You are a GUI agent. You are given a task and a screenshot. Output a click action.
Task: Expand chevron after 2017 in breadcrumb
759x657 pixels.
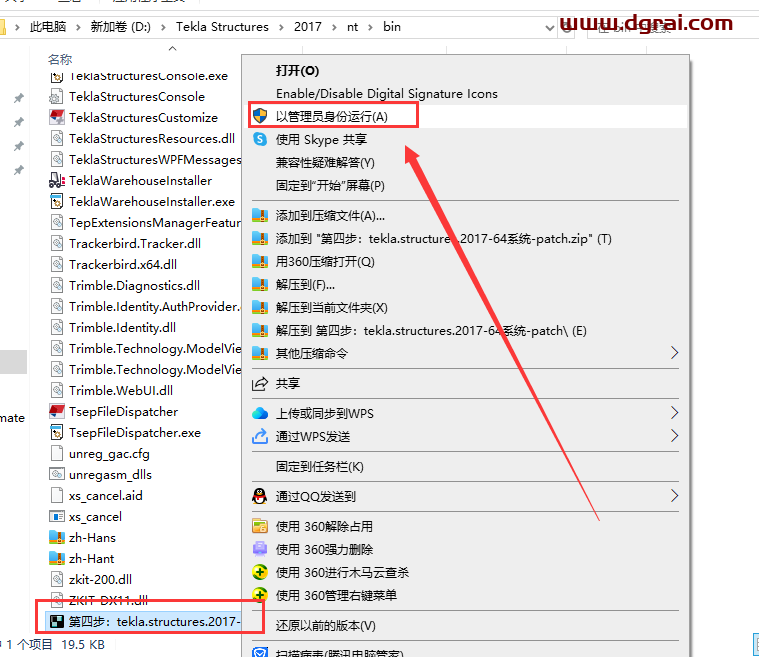334,27
